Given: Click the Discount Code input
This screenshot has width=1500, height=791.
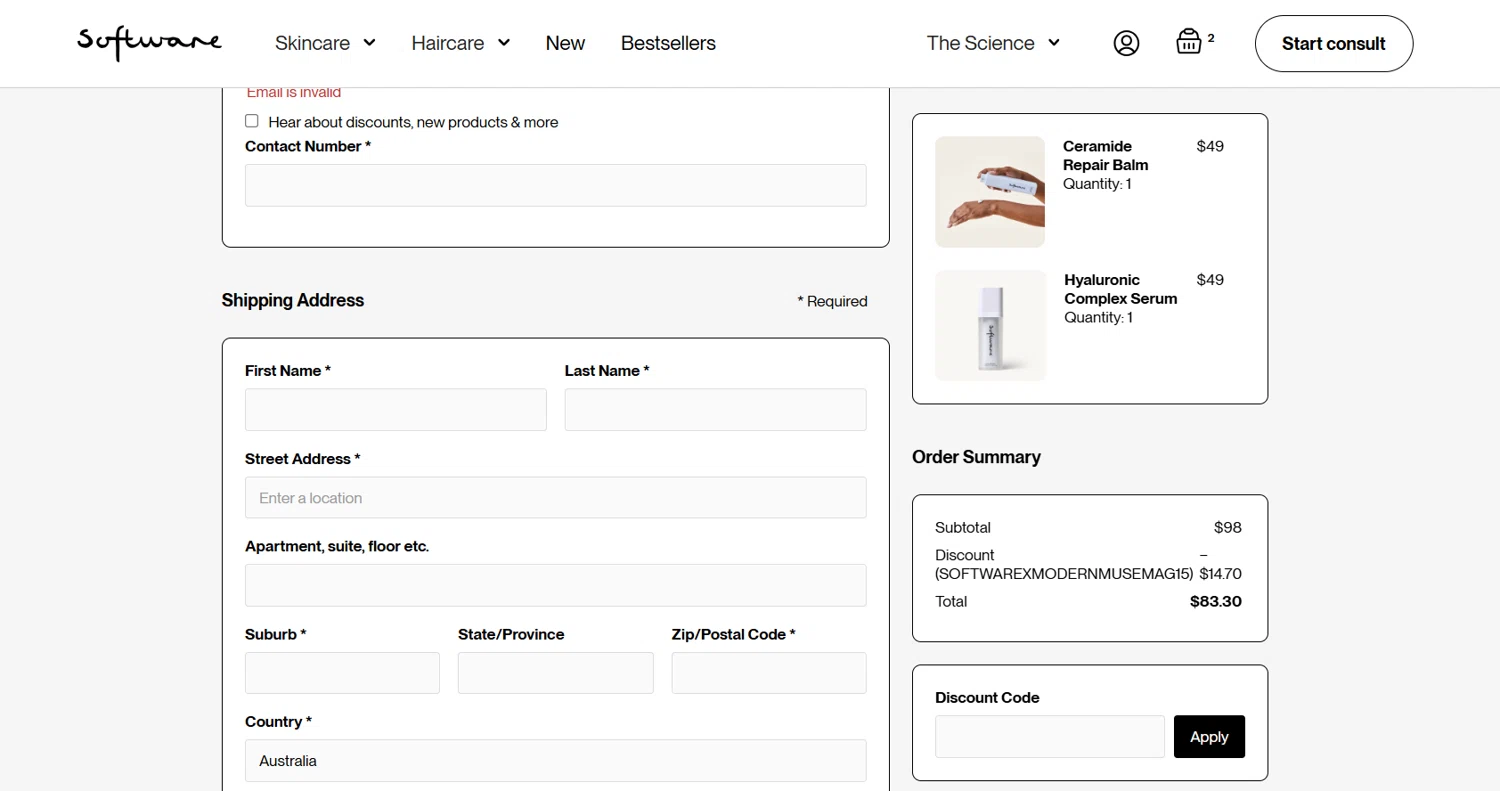Looking at the screenshot, I should (x=1050, y=736).
